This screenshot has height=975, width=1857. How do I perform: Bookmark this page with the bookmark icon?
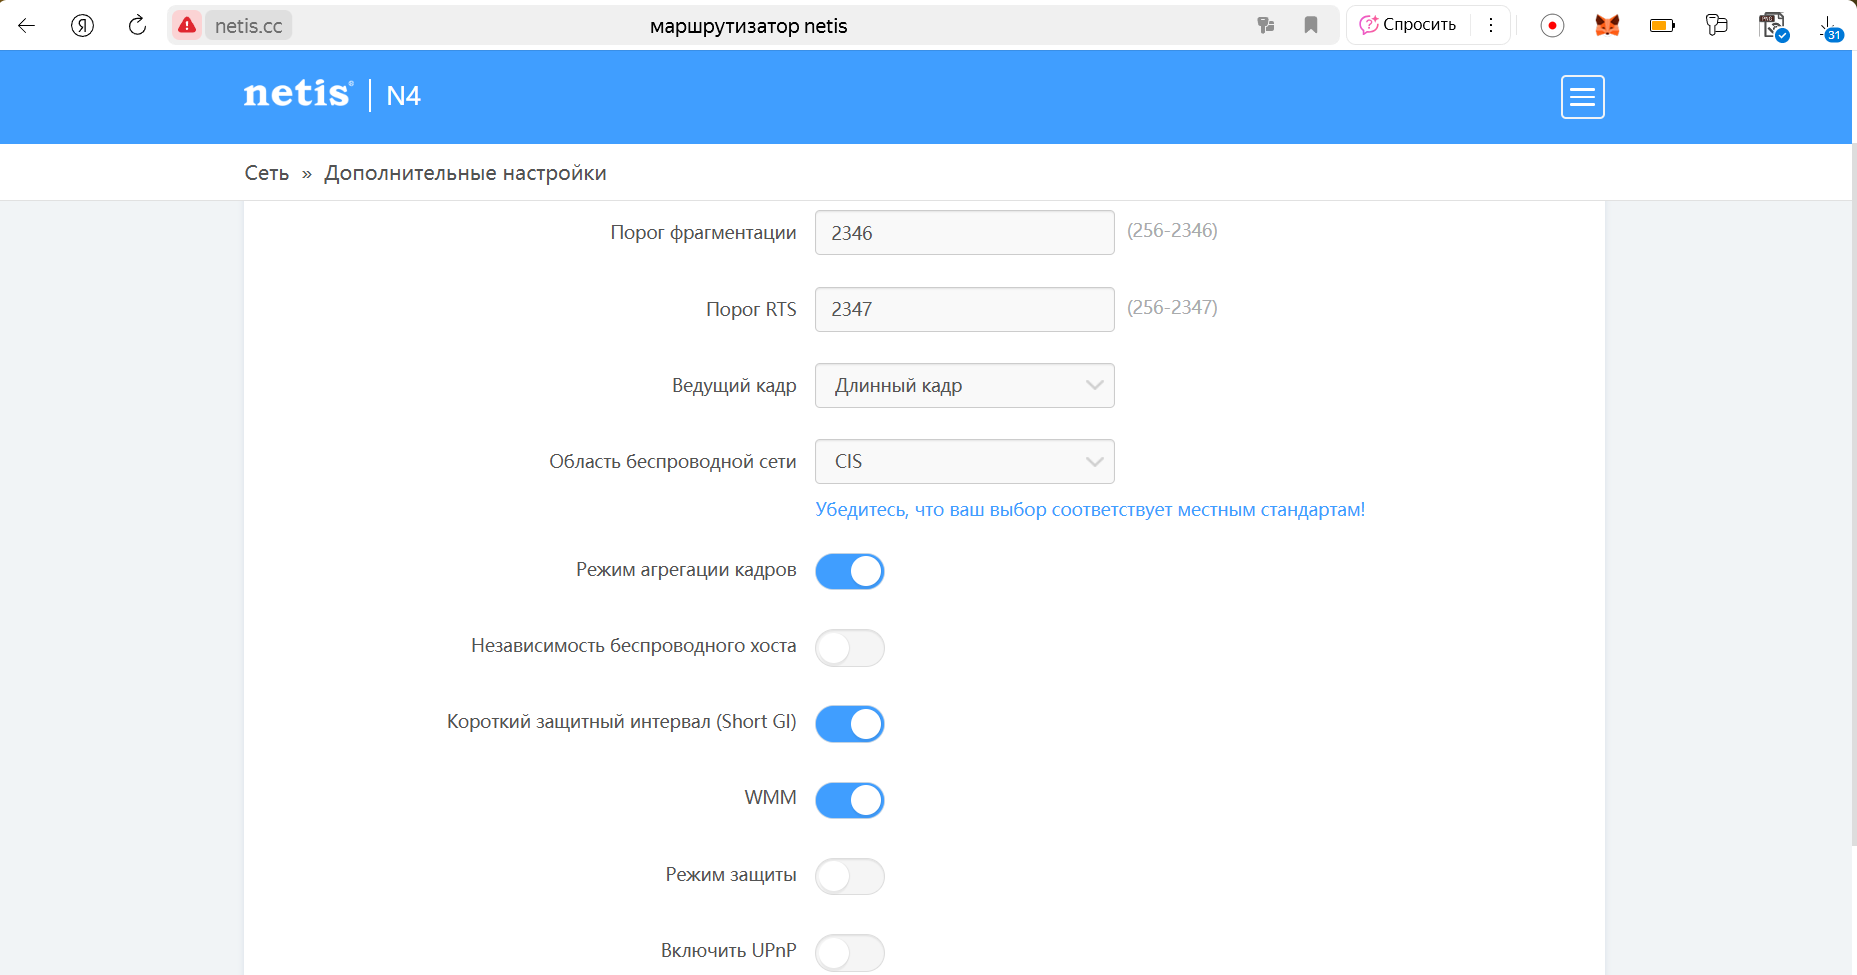click(x=1311, y=25)
